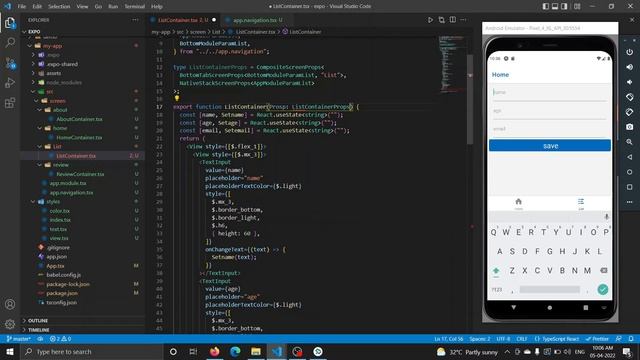Open the Help menu
Image resolution: width=640 pixels, height=360 pixels.
coord(157,7)
